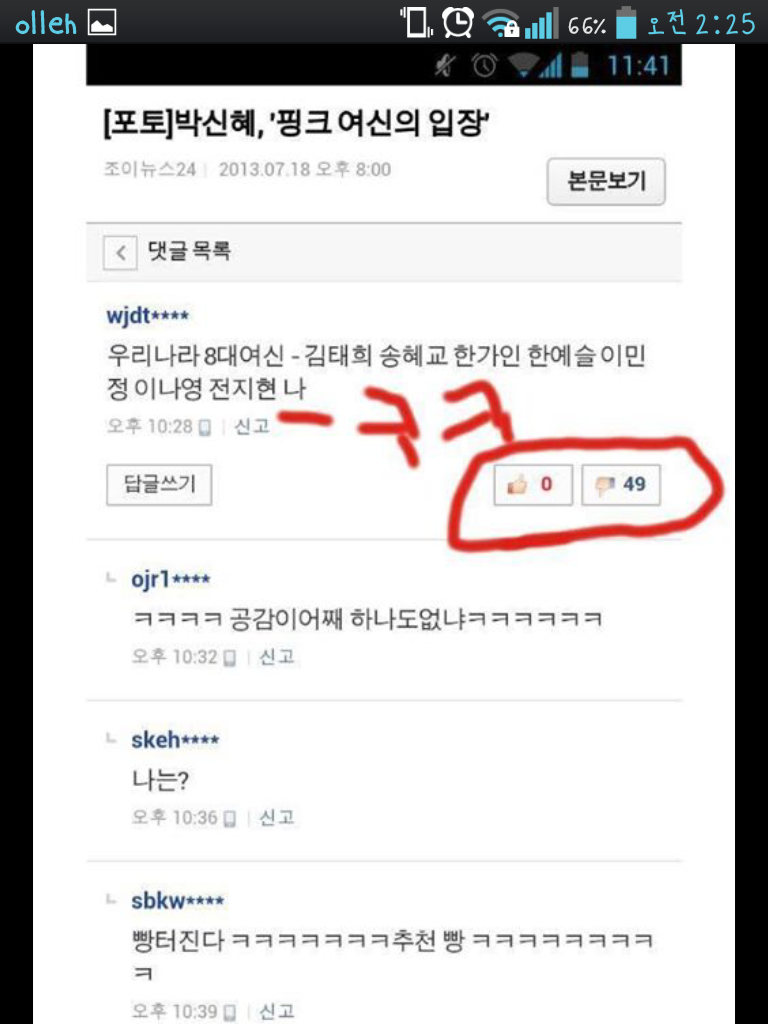Tap the alarm clock icon in the status bar
Screen dimensions: 768x1024
457,22
